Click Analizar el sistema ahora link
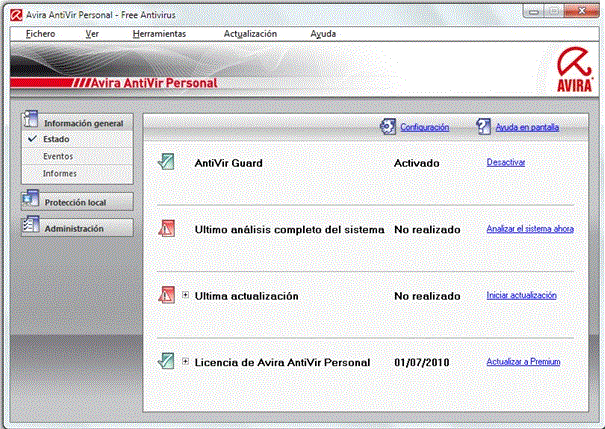 [530, 229]
